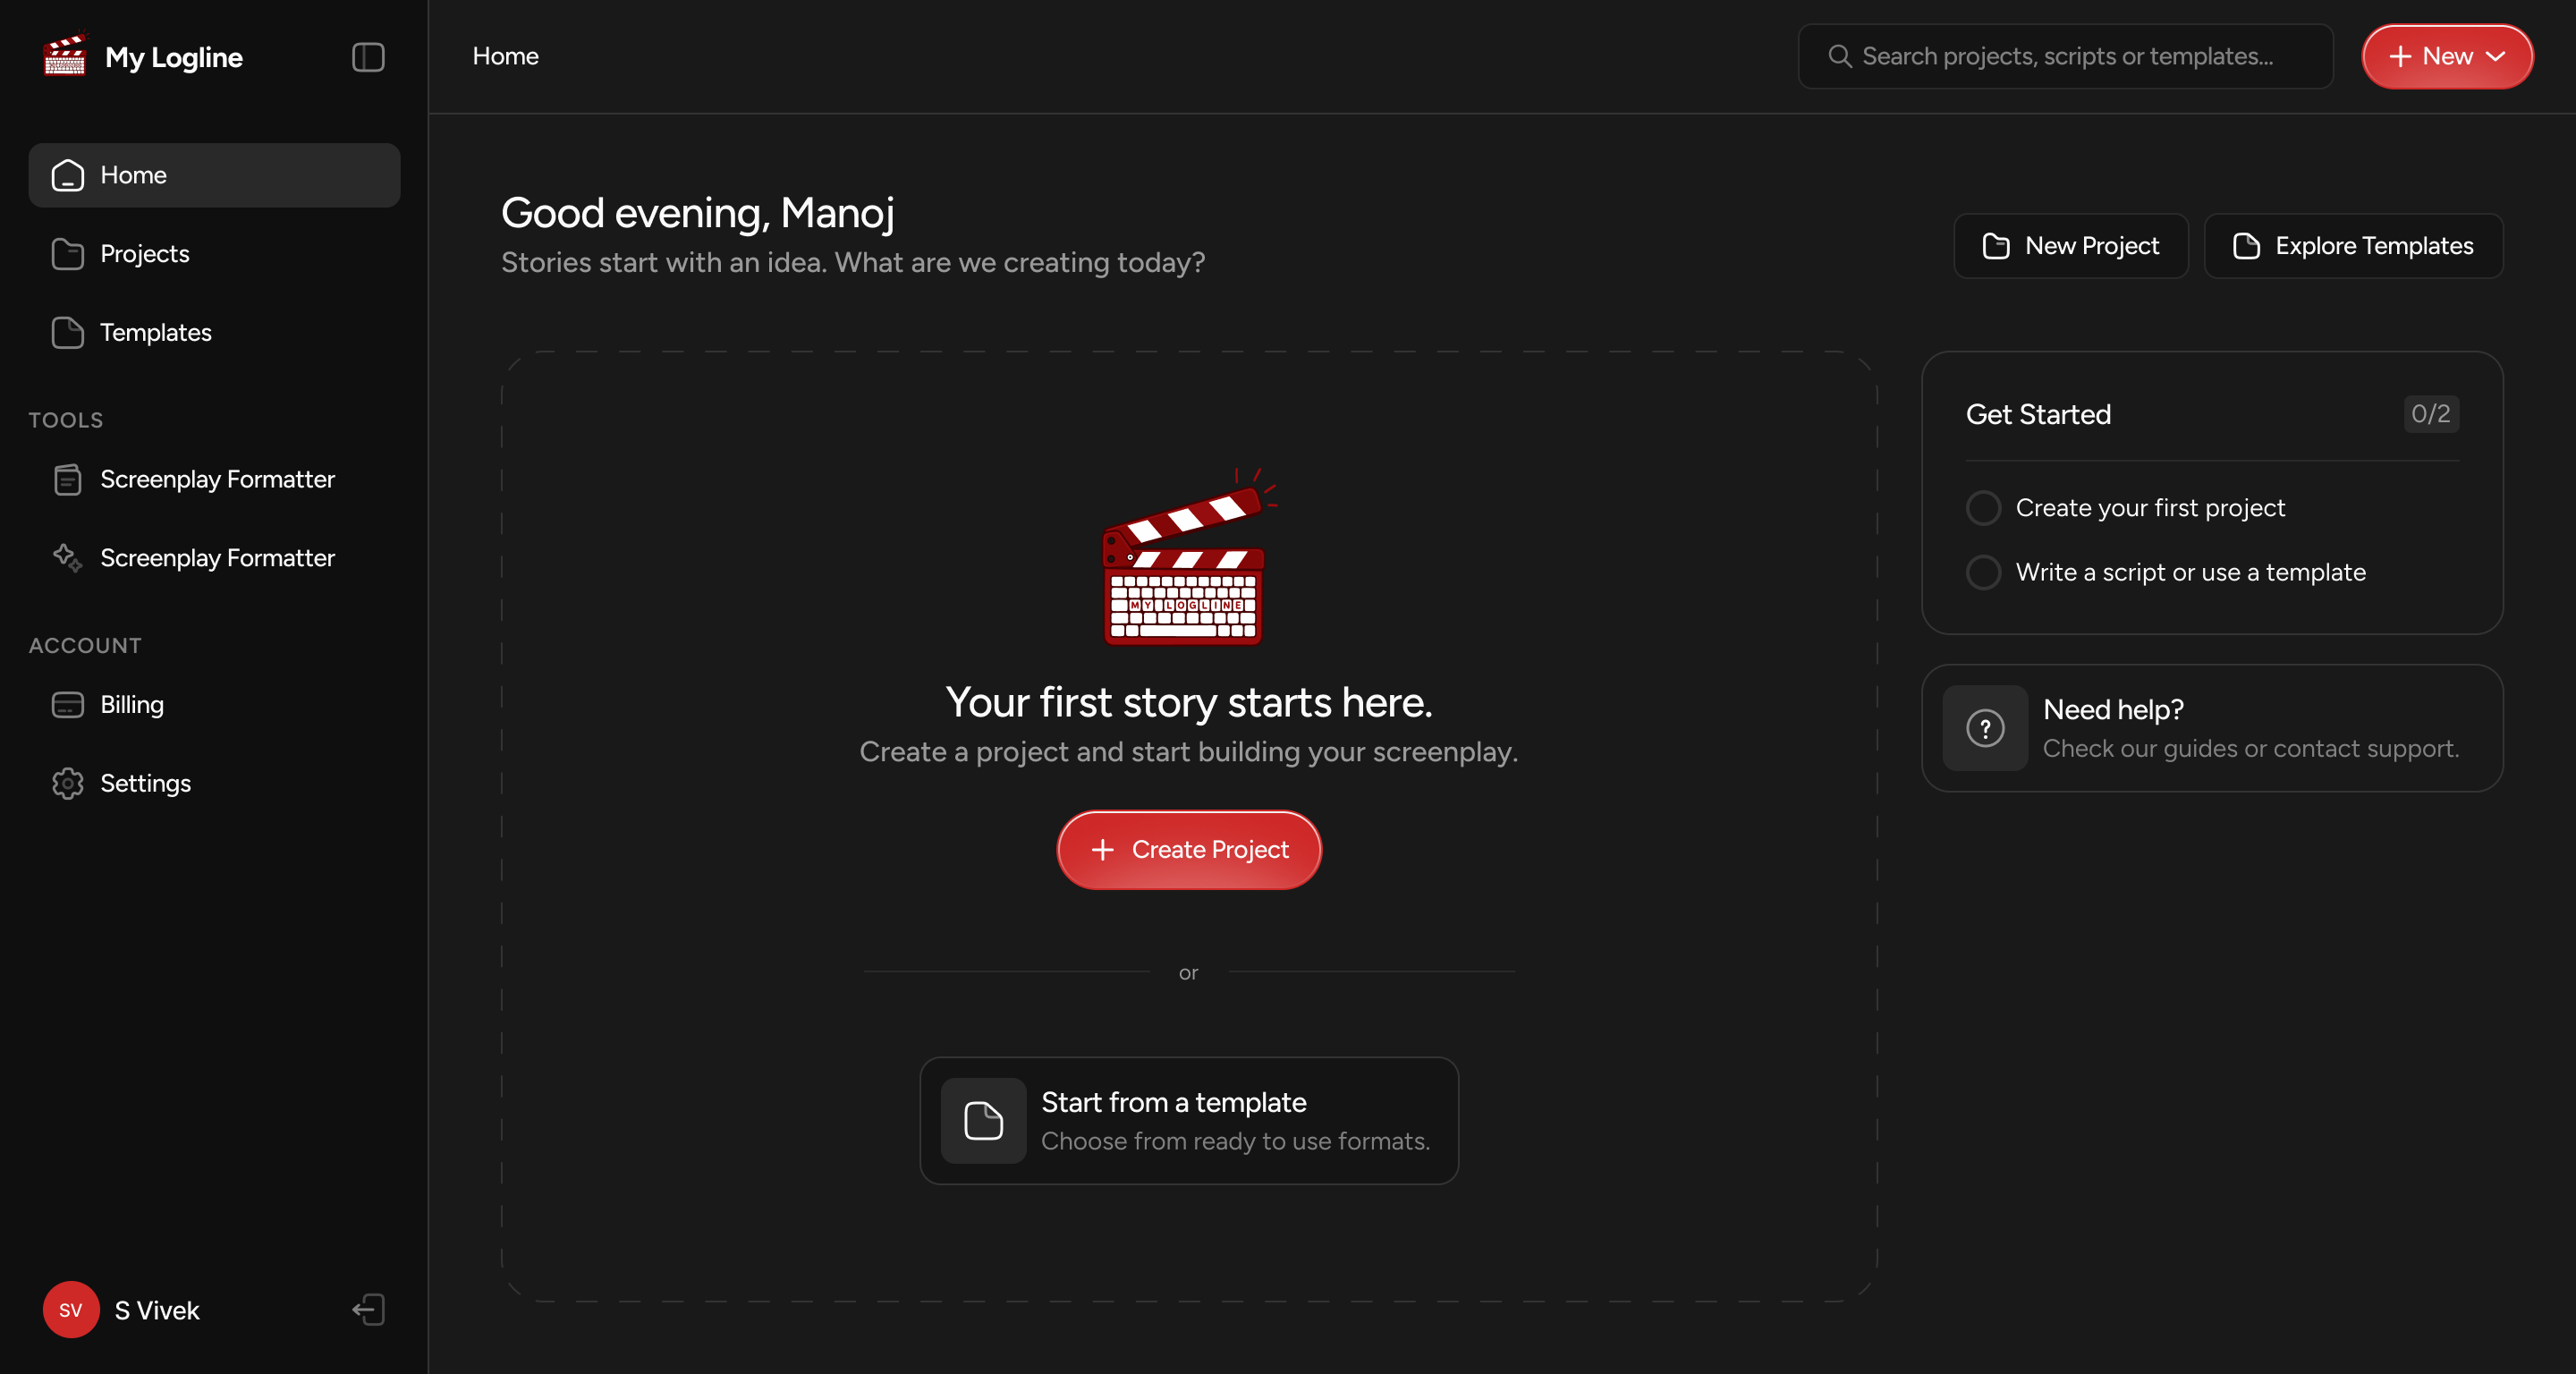The height and width of the screenshot is (1374, 2576).
Task: Open the Need help? card
Action: [2212, 728]
